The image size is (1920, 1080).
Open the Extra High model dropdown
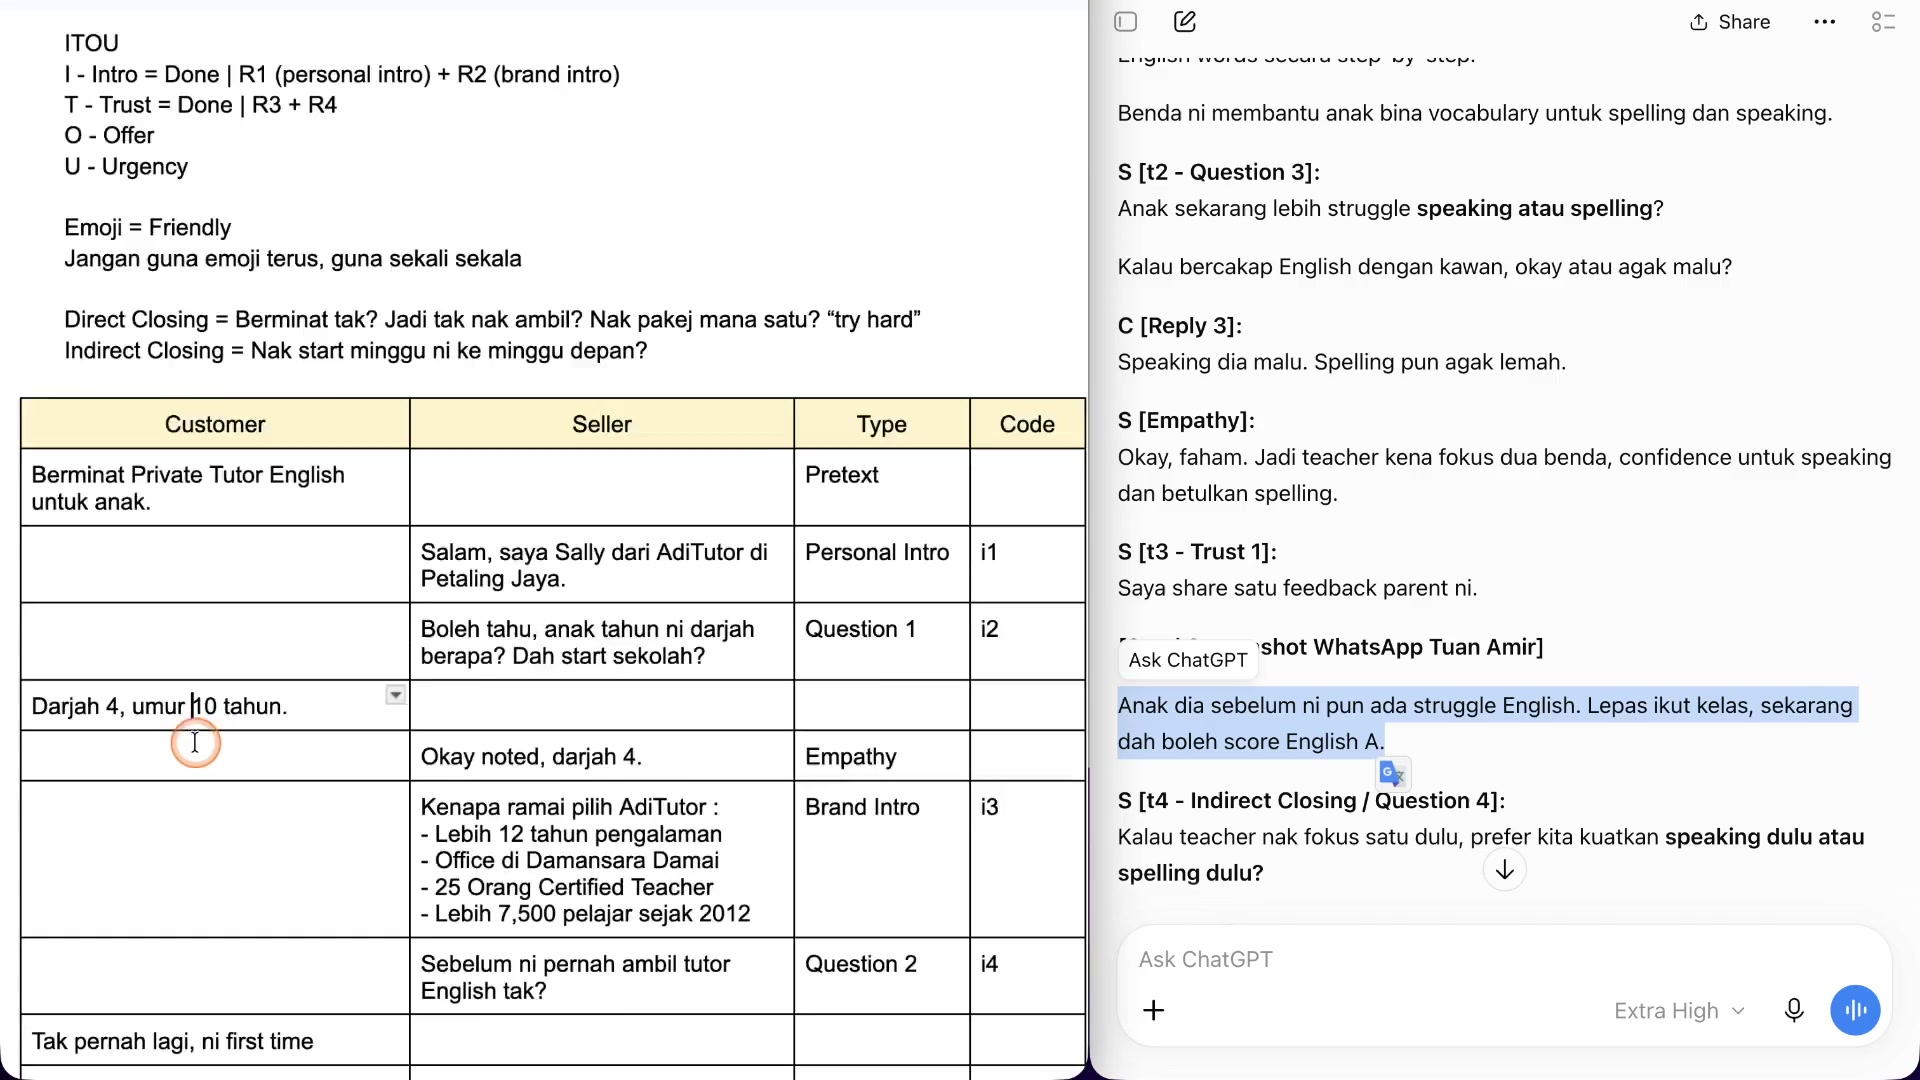(1679, 1010)
